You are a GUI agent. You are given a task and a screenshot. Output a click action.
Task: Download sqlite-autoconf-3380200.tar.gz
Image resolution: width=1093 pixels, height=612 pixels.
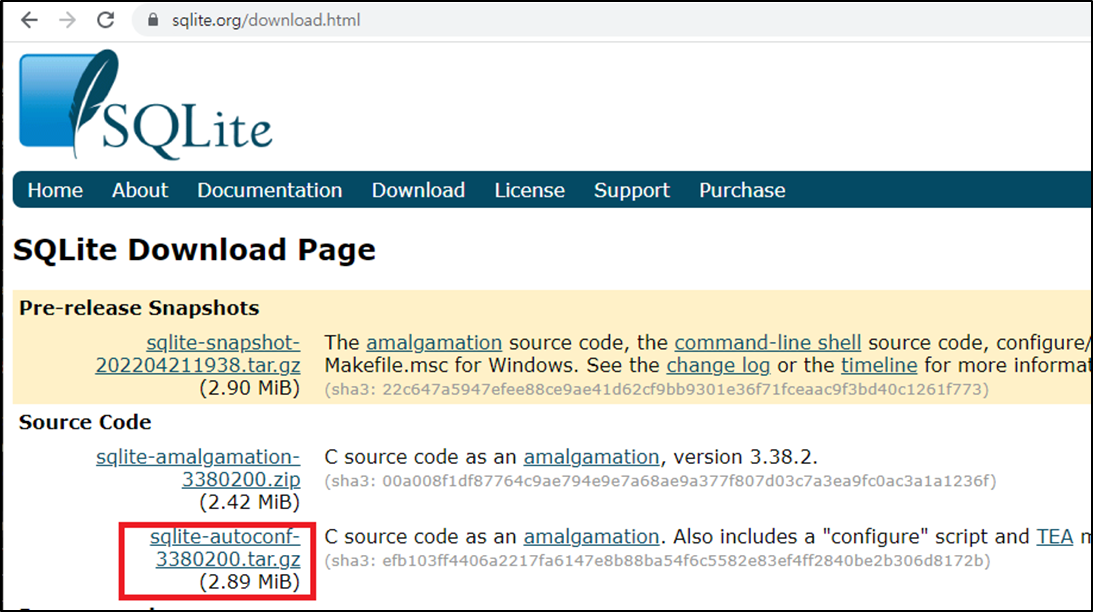click(x=226, y=548)
